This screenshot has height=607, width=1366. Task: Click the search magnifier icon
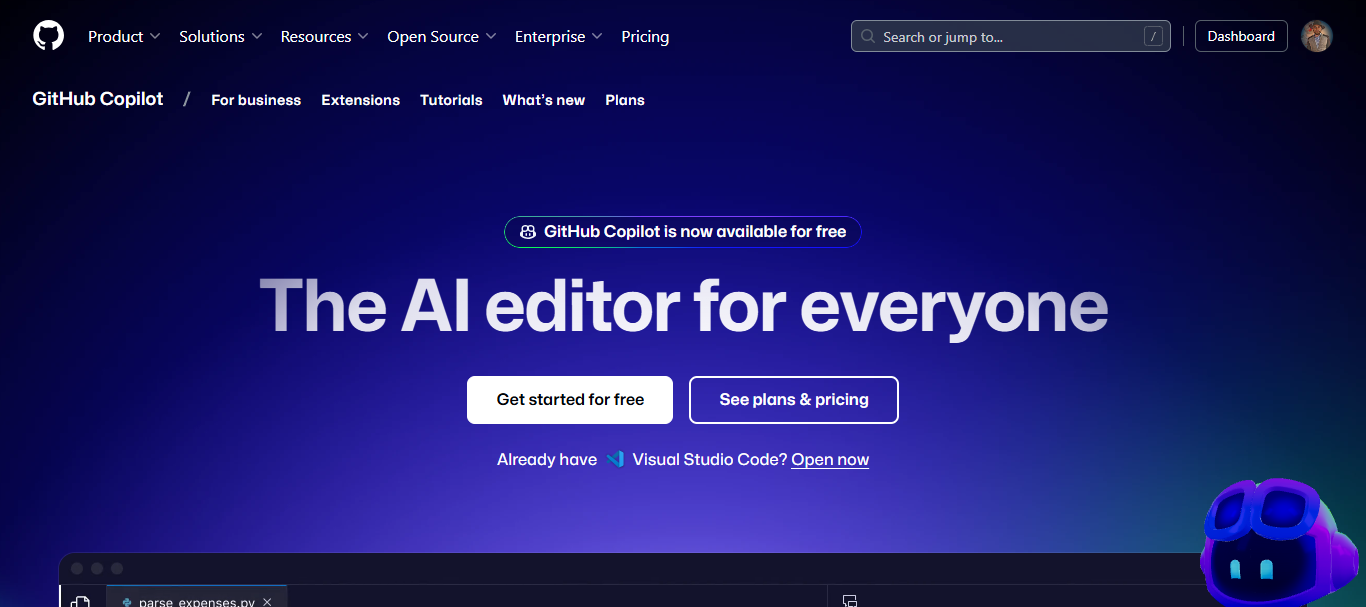pos(868,37)
